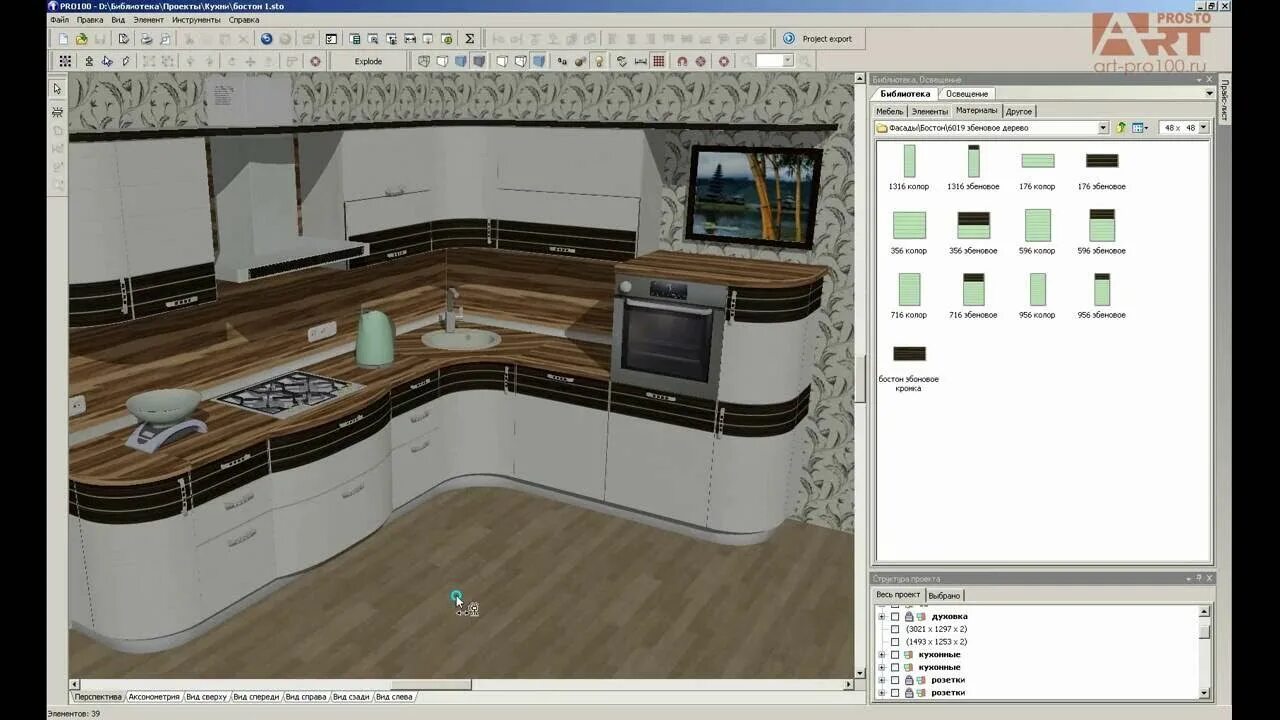The width and height of the screenshot is (1280, 720).
Task: Switch to the Вид сверху view tab
Action: tap(207, 697)
